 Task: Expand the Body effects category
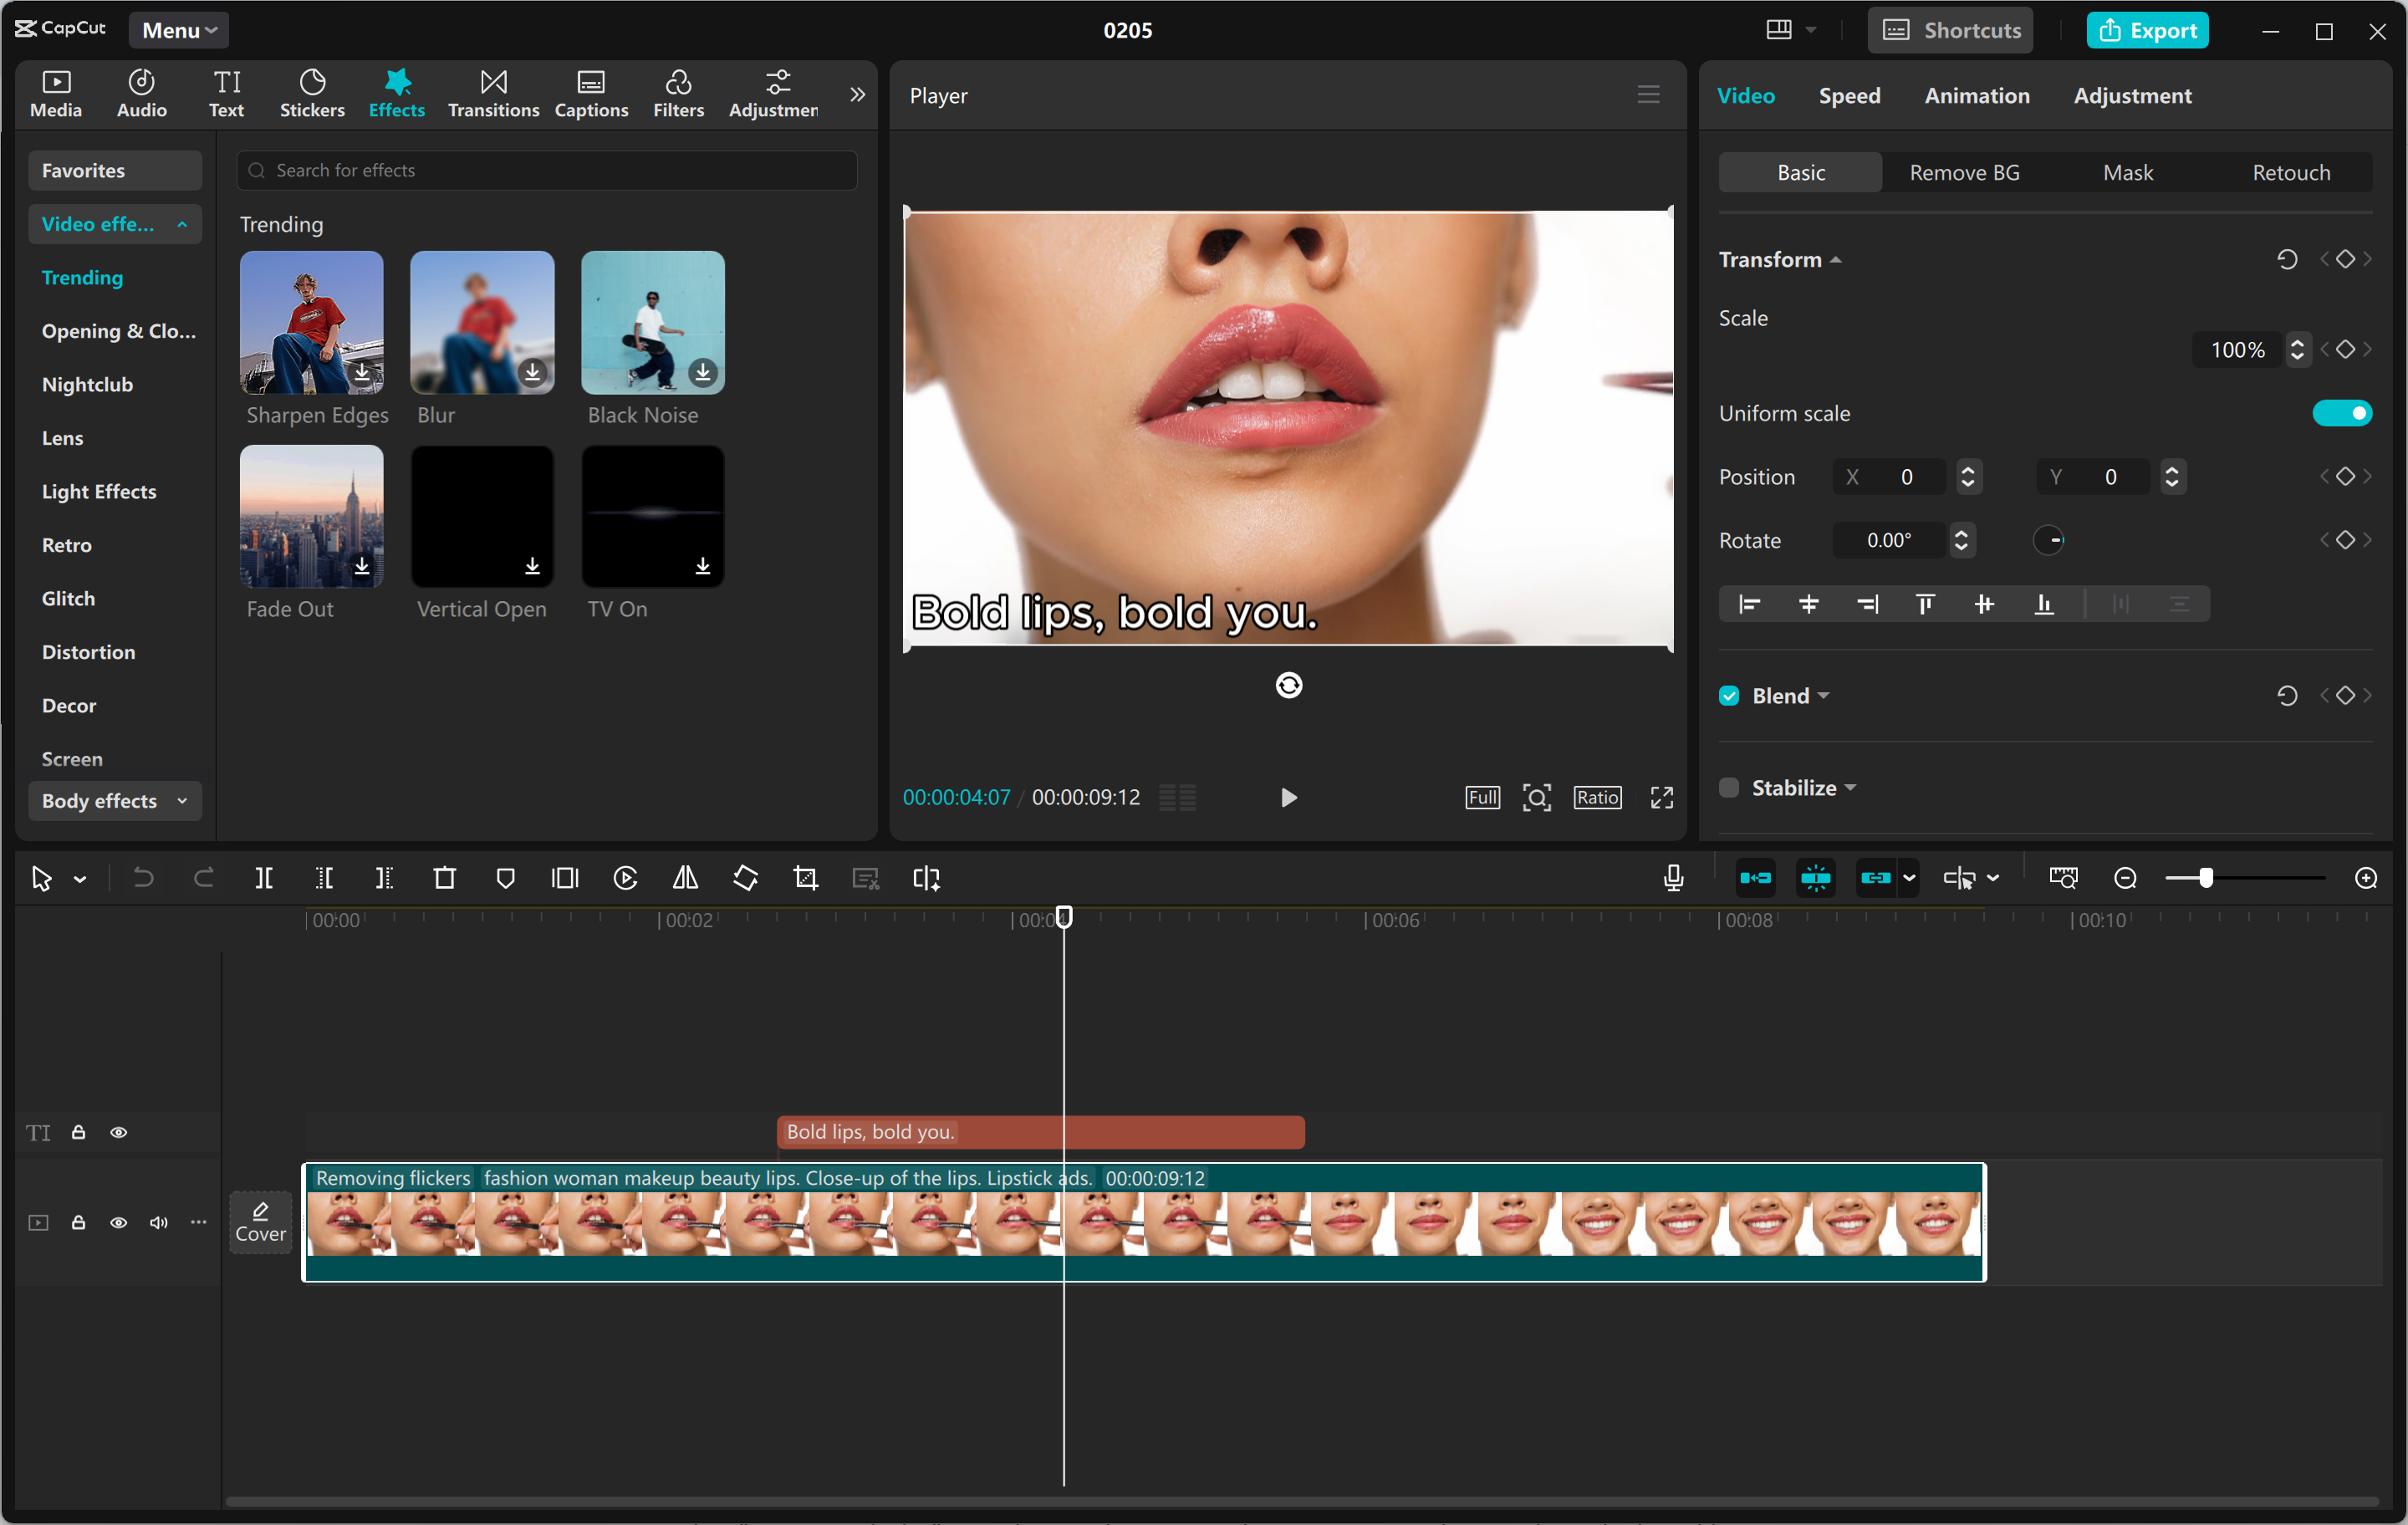pos(114,801)
